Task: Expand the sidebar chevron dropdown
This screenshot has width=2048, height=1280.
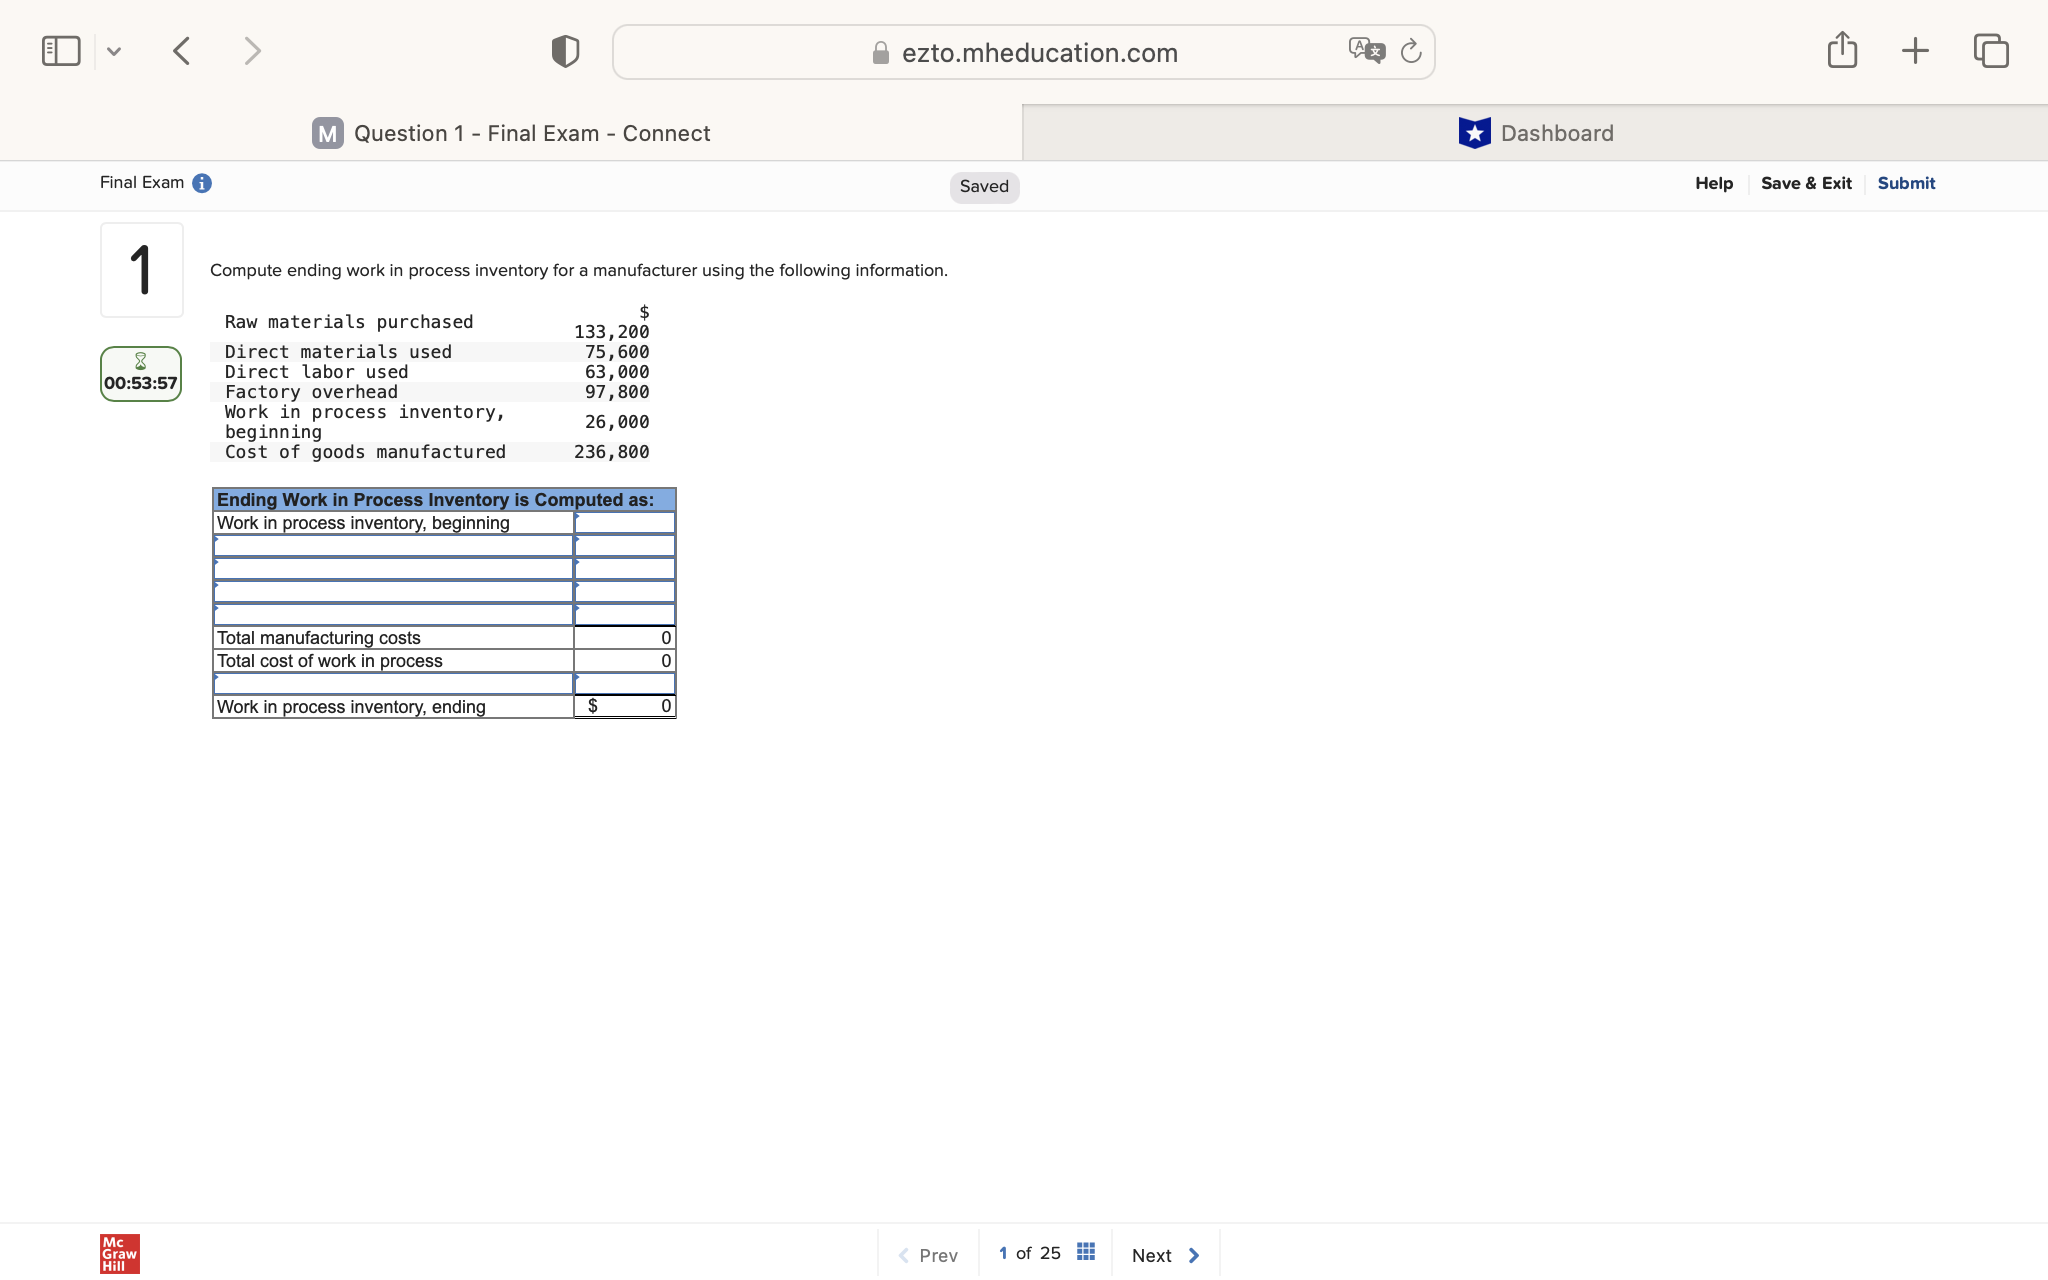Action: (x=113, y=50)
